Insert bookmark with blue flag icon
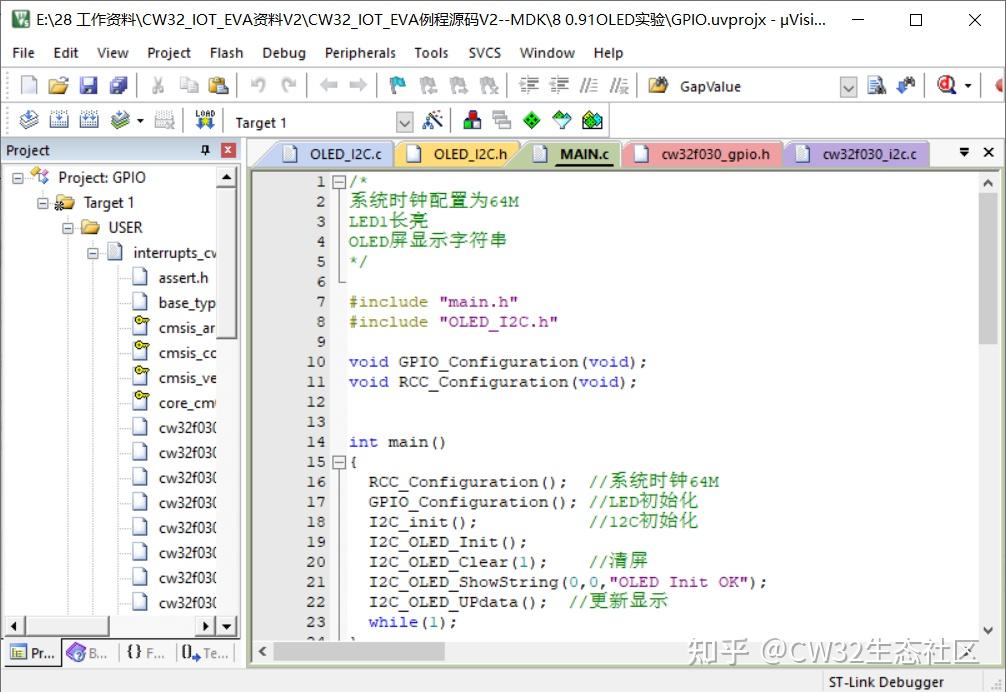1006x692 pixels. coord(398,85)
